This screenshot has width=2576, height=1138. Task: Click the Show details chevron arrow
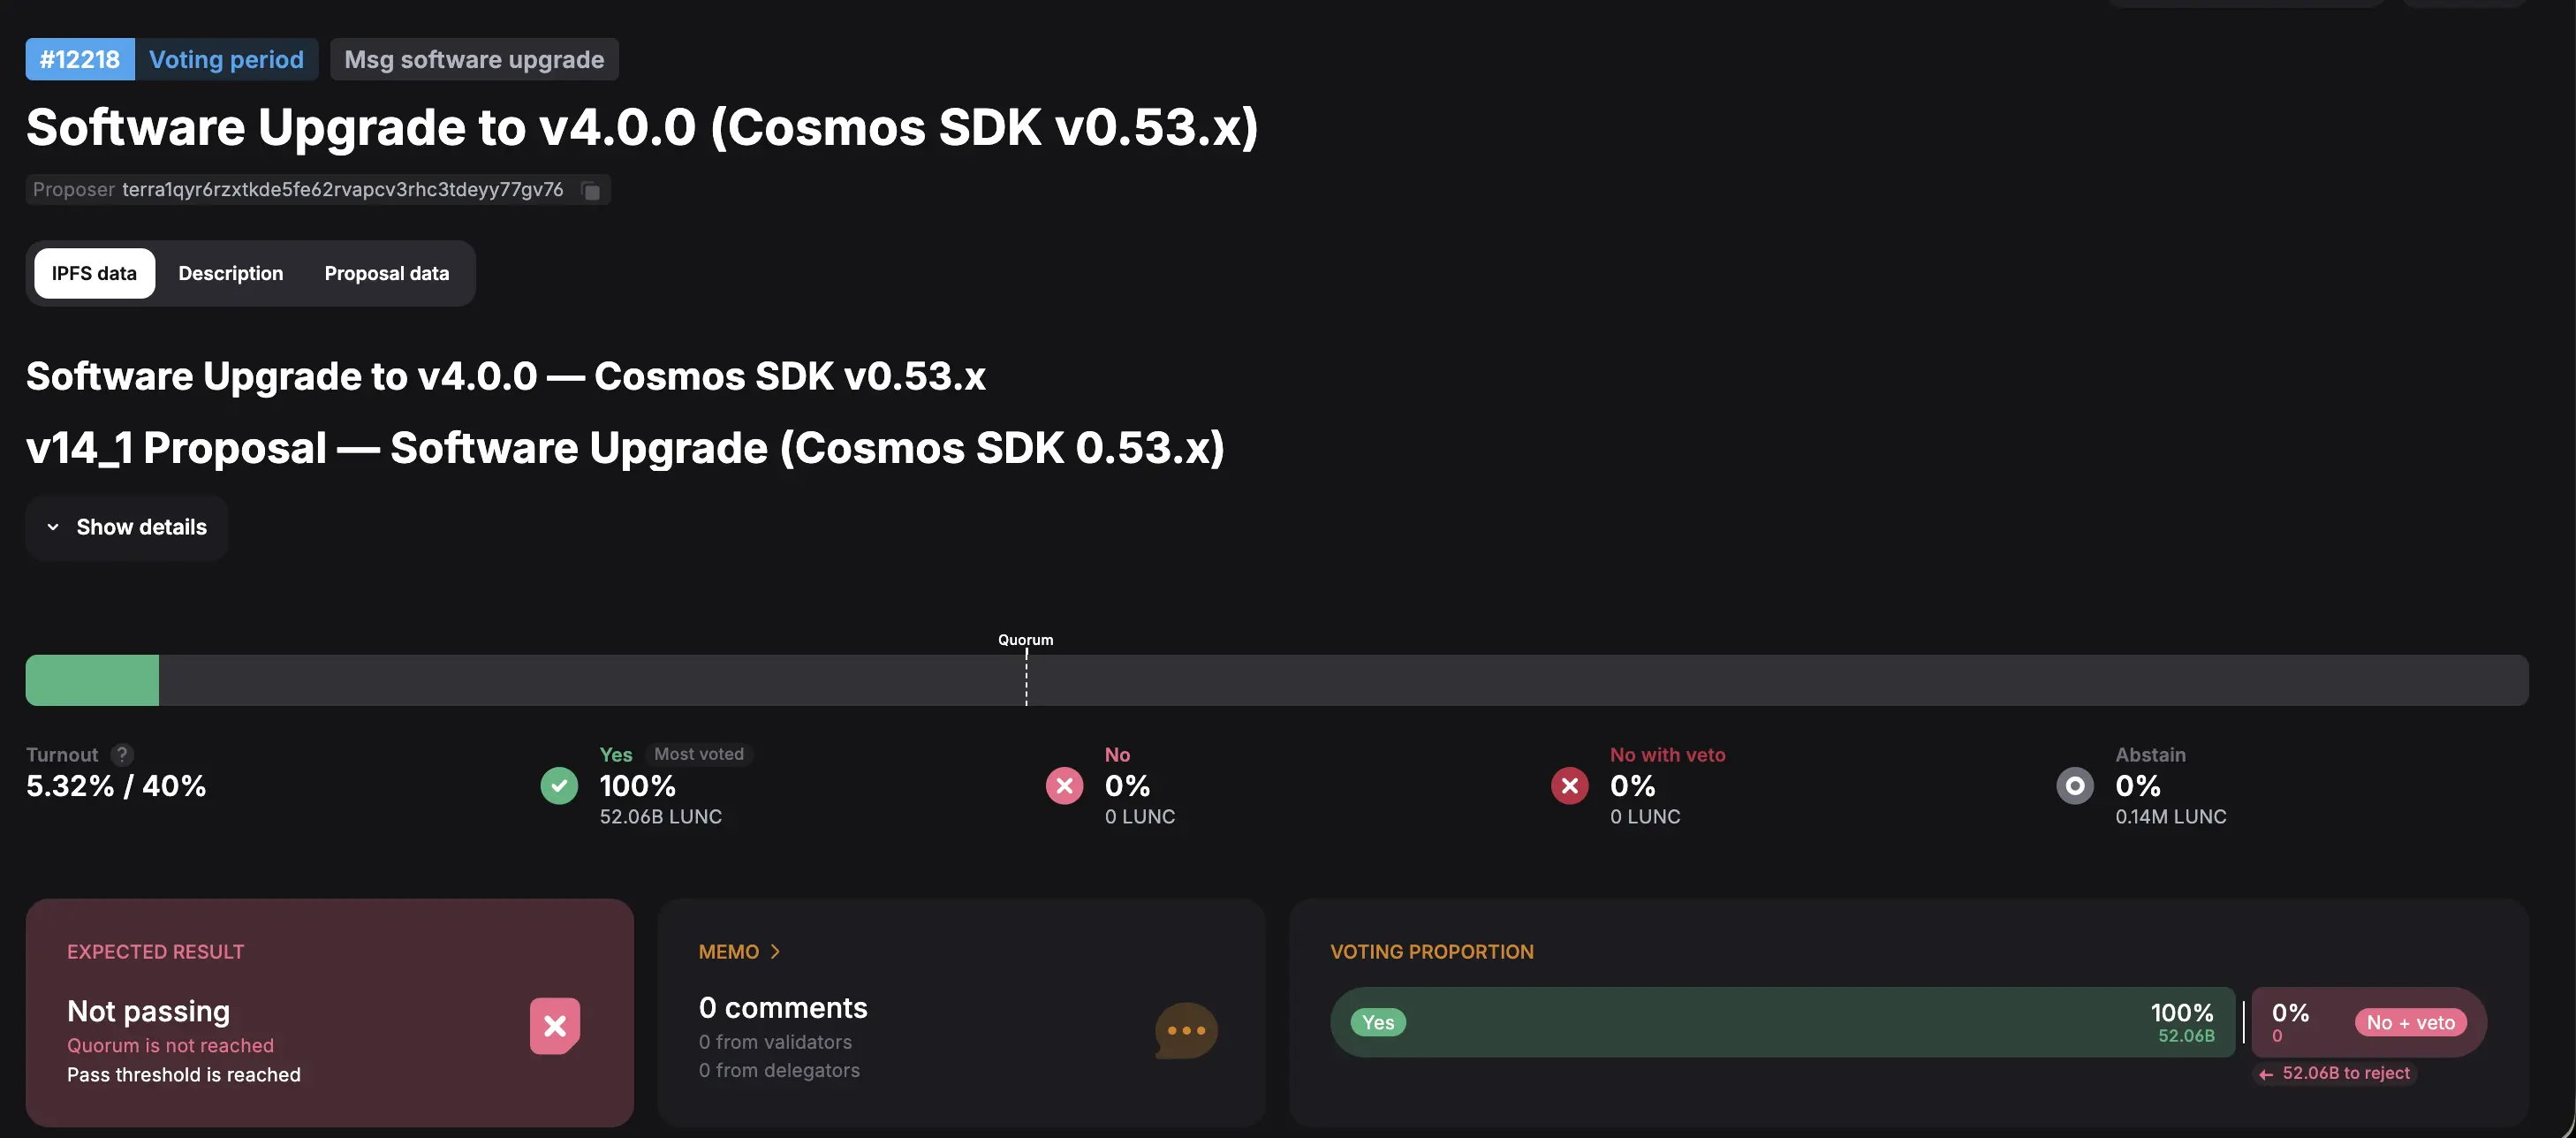(x=53, y=527)
